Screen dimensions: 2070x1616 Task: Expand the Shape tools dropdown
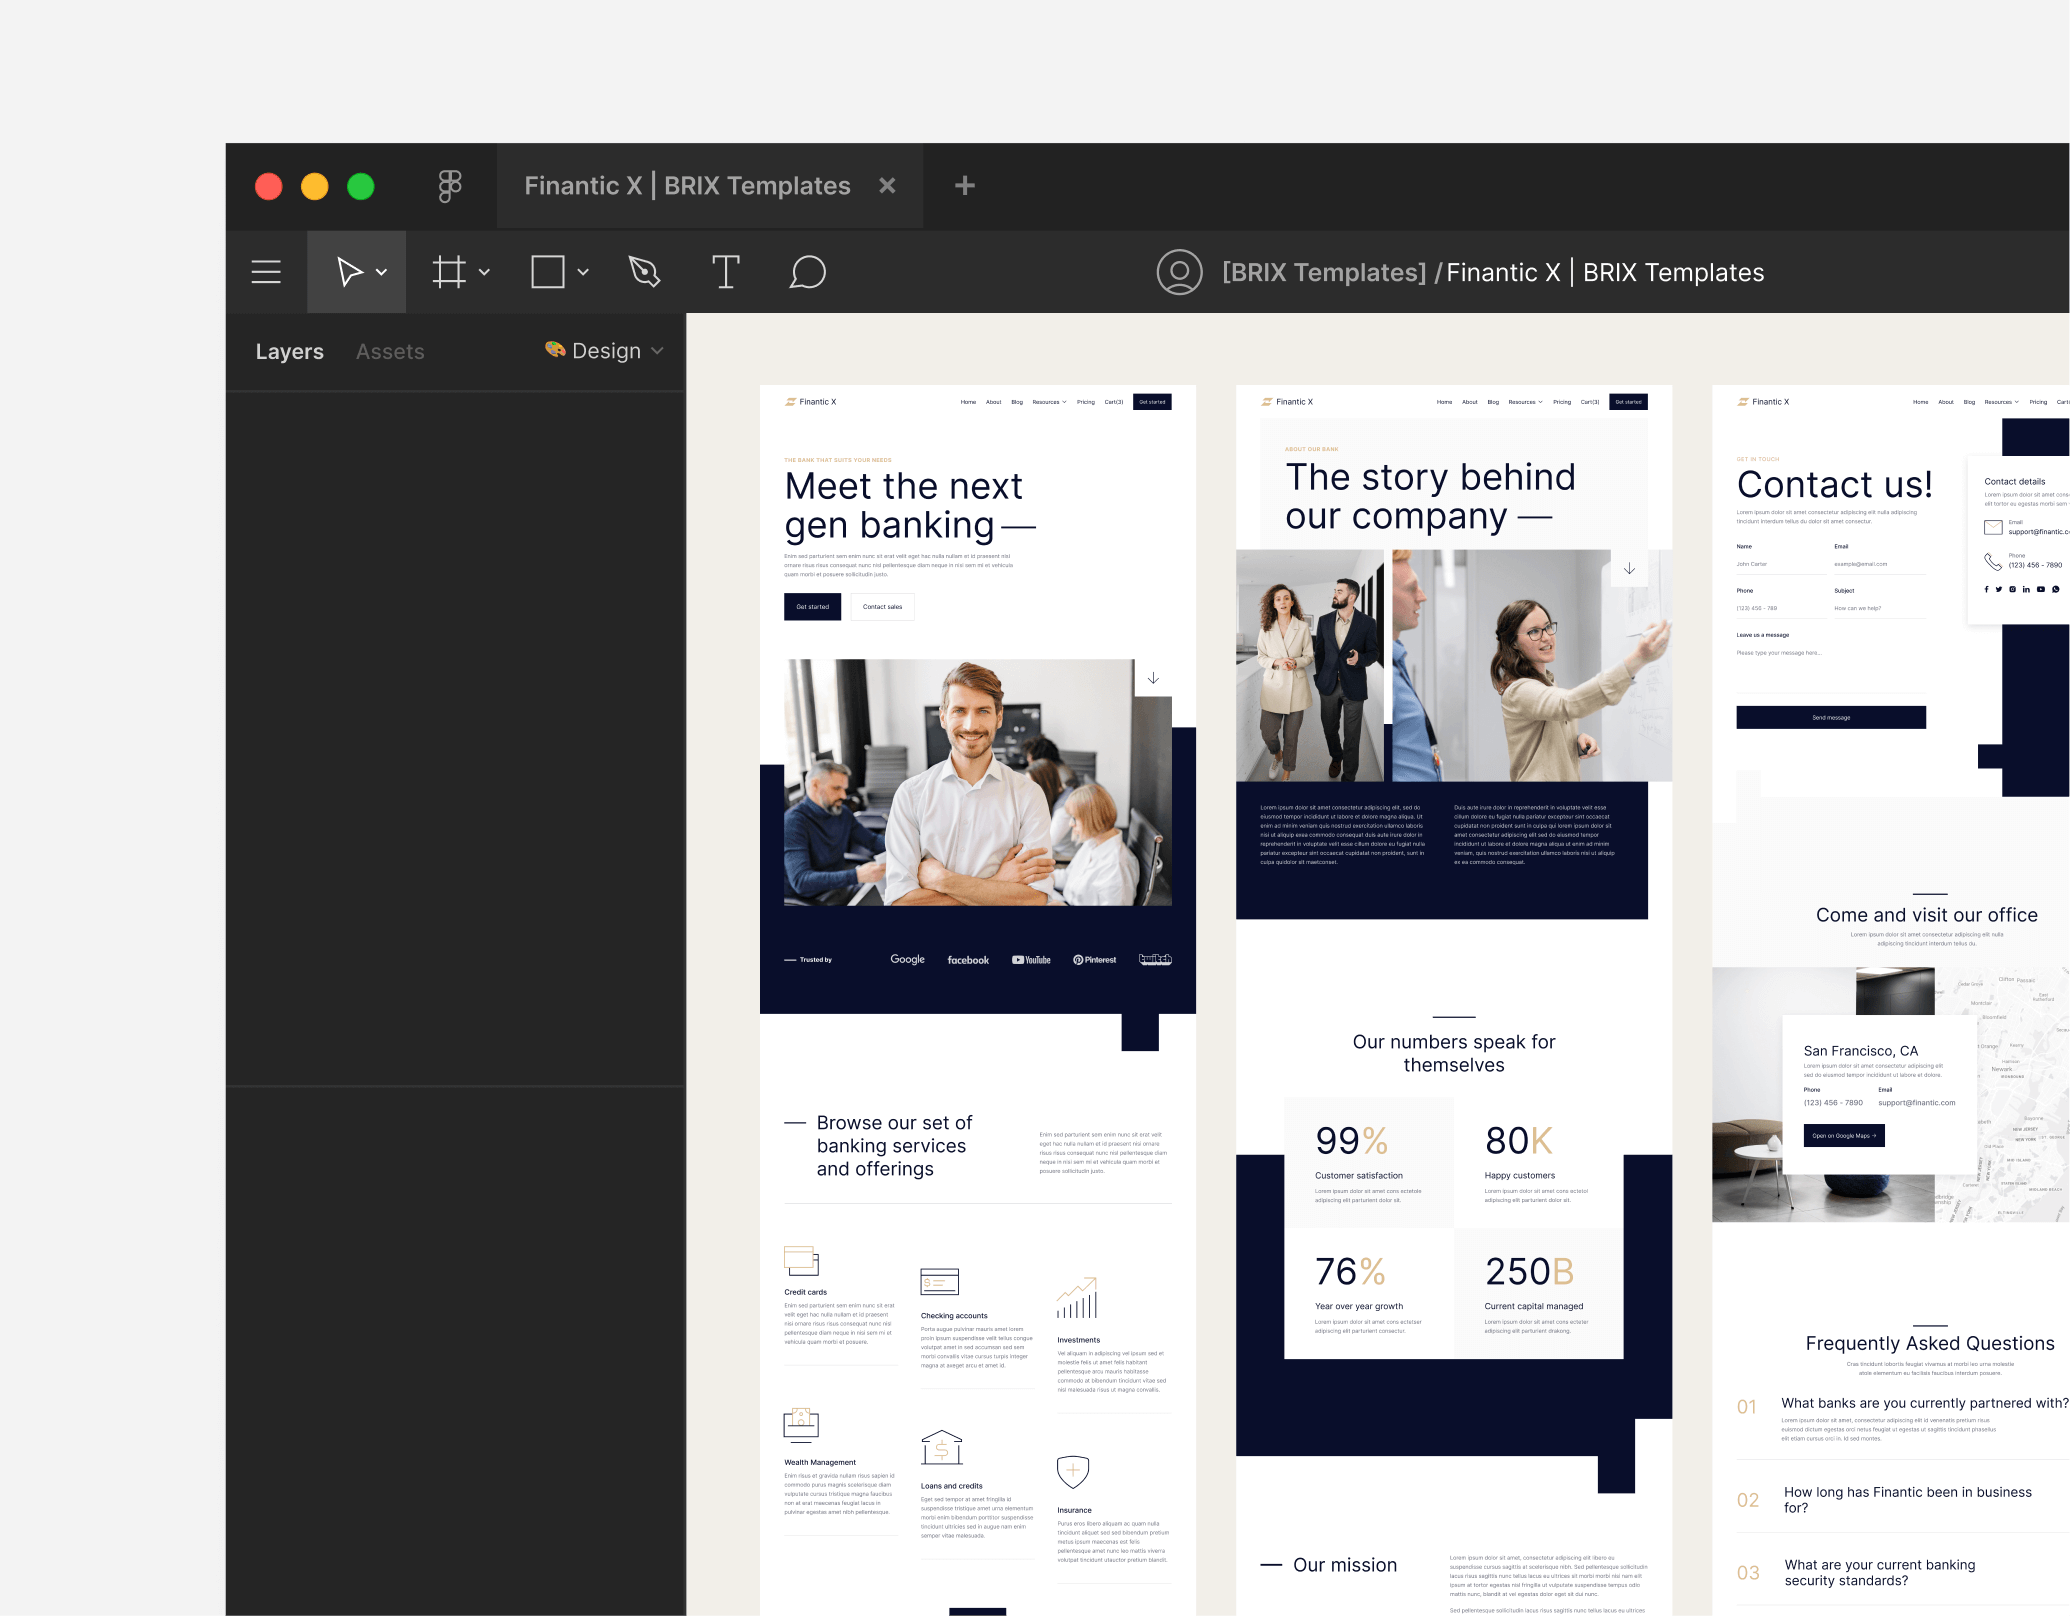coord(584,271)
